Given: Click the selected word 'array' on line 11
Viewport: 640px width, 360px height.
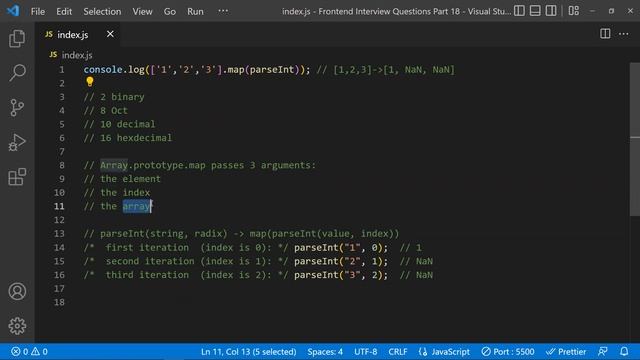Looking at the screenshot, I should (137, 206).
